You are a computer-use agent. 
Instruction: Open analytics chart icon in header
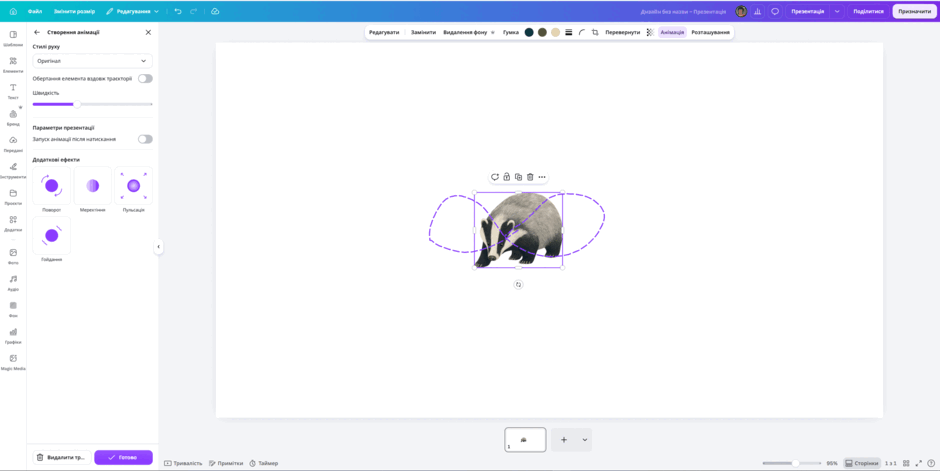tap(758, 11)
